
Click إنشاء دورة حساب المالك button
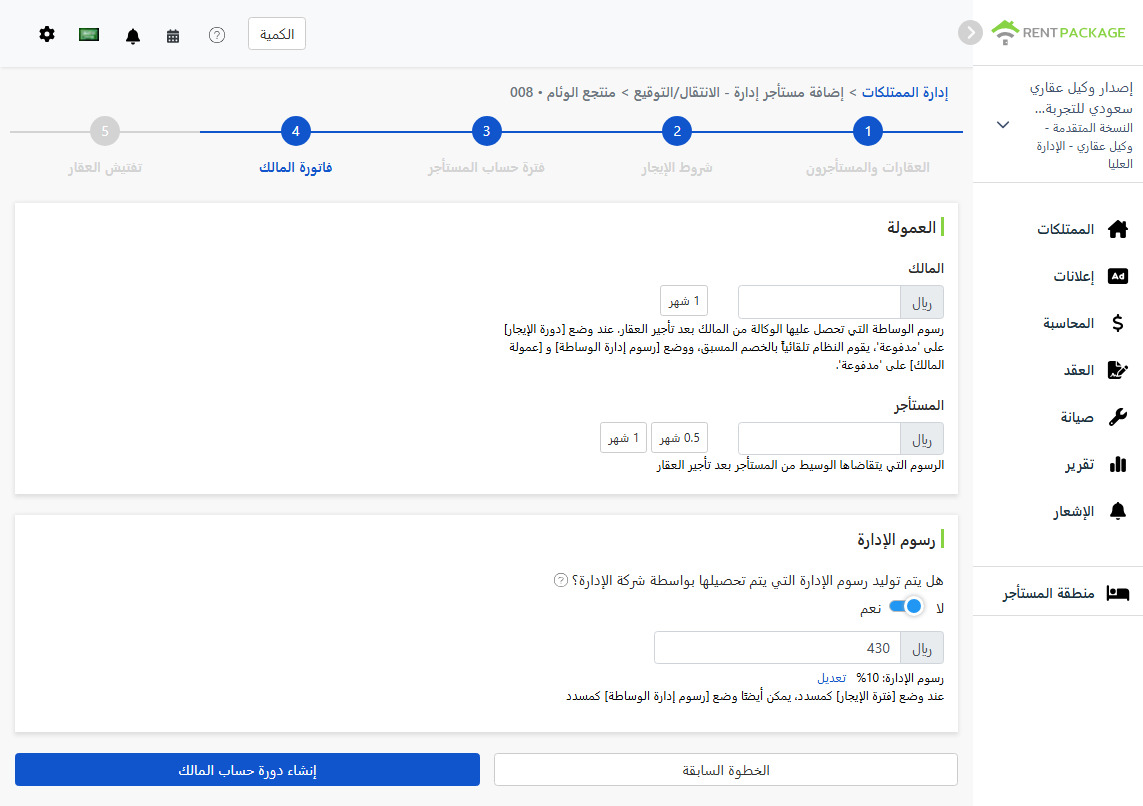tap(247, 770)
